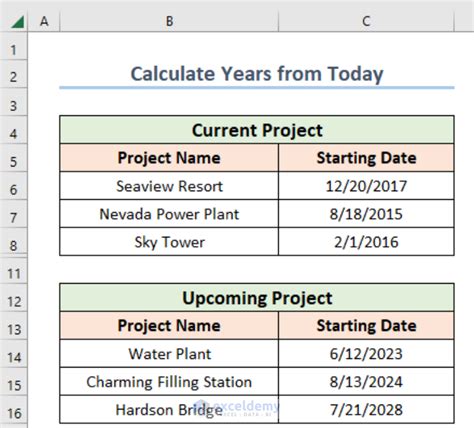
Task: Expand hidden rows between 8 and 11
Action: click(13, 256)
